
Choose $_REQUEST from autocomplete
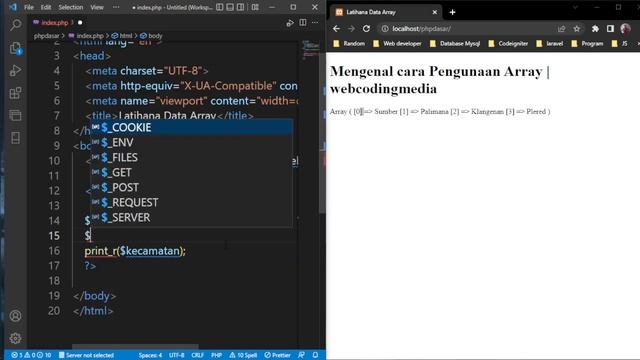(191, 202)
